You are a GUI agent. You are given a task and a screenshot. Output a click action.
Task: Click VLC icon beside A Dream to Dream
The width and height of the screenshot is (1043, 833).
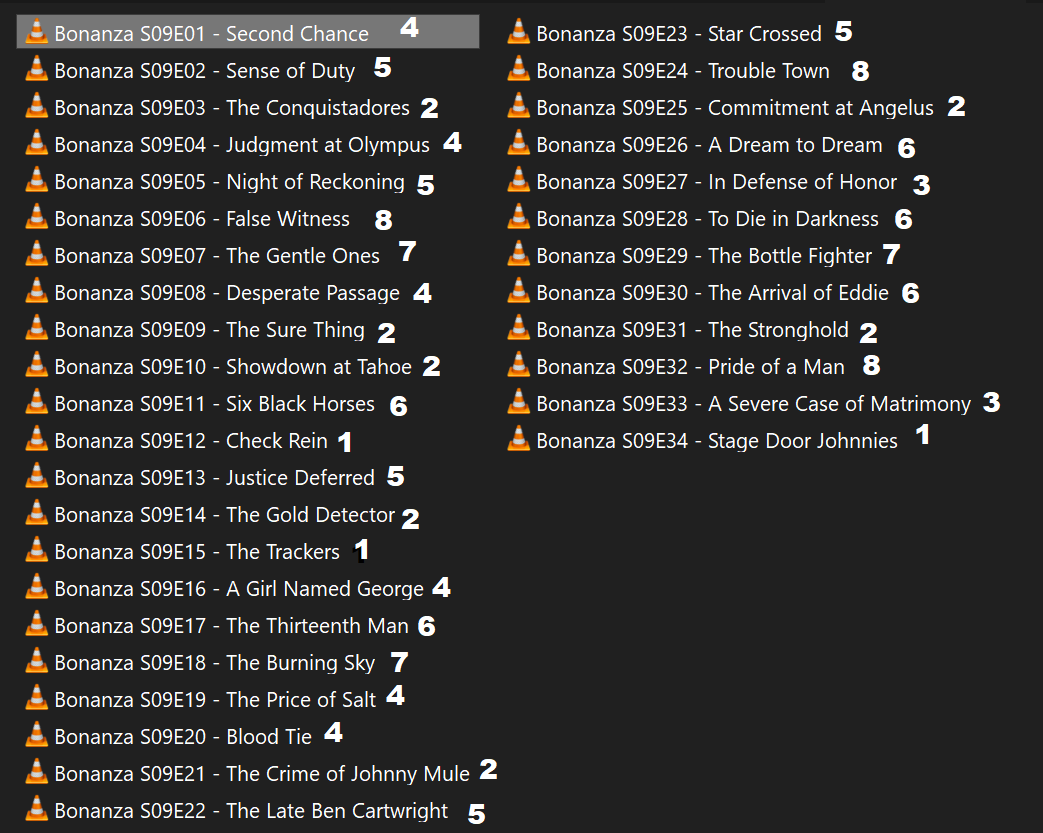[x=519, y=143]
